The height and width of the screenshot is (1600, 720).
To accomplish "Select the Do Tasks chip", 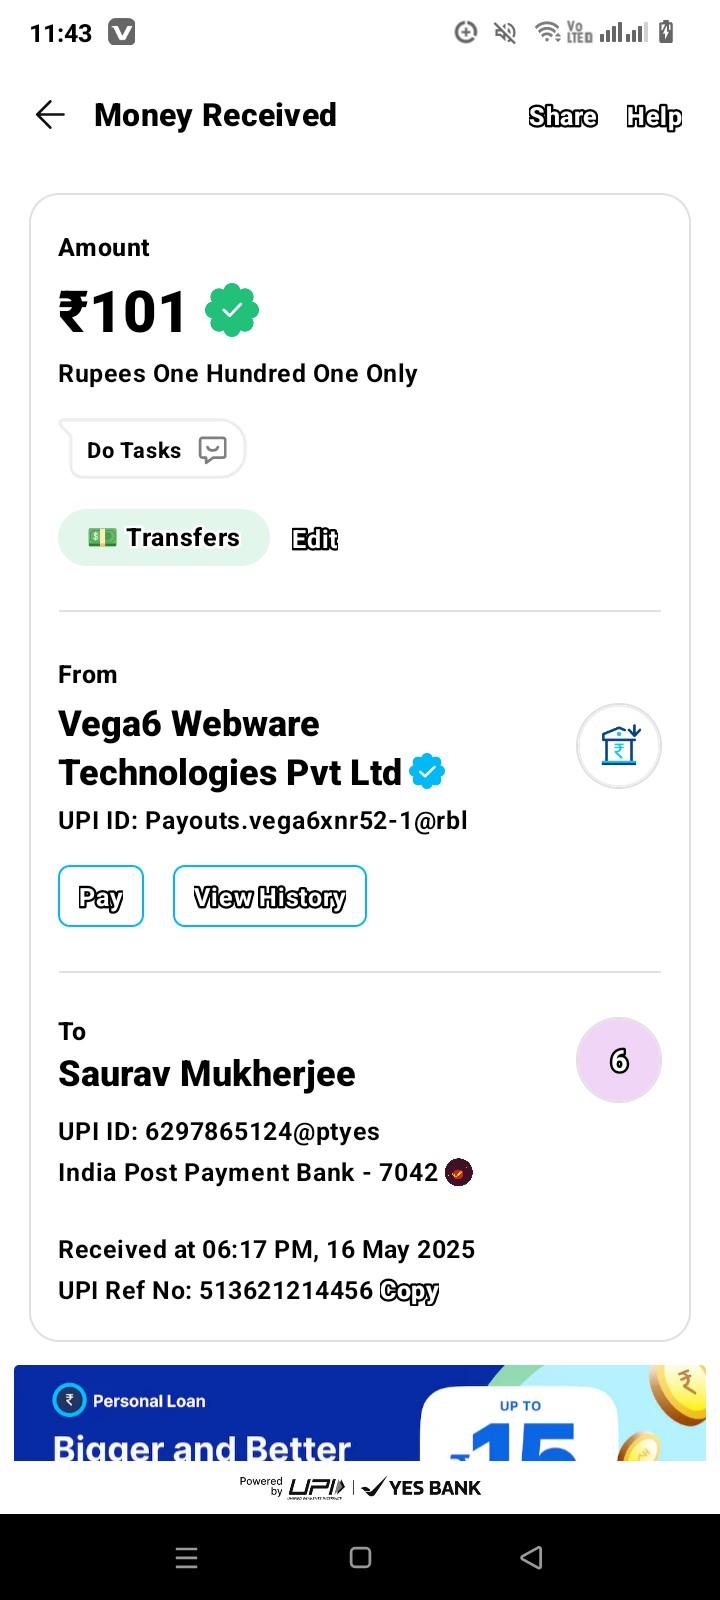I will 153,449.
